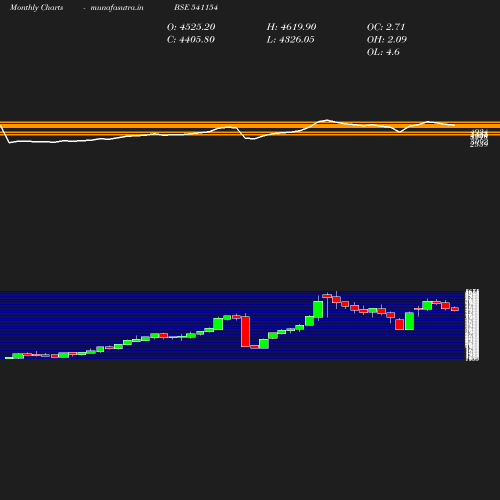Click the last red candle at the chart's right end

(x=455, y=309)
